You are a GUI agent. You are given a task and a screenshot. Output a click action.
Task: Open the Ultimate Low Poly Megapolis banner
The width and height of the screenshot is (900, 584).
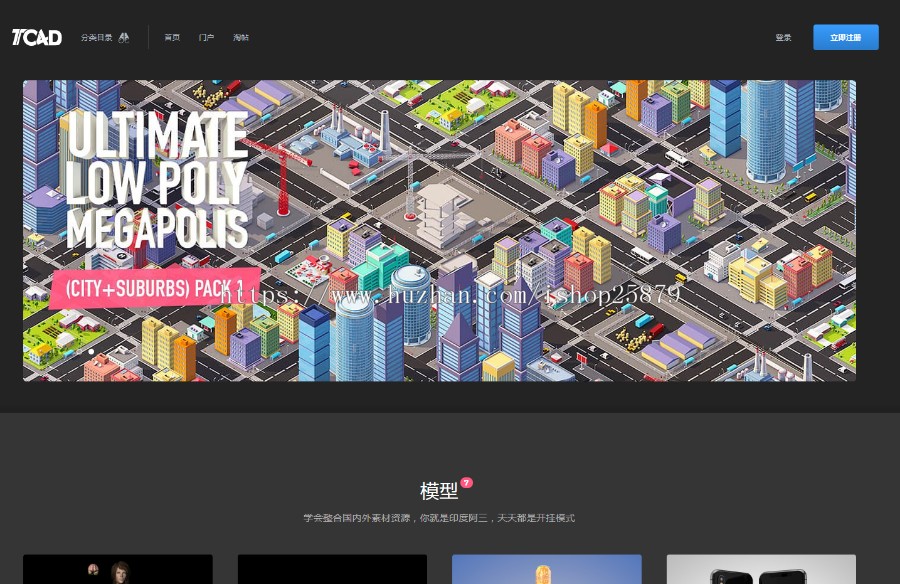tap(439, 230)
